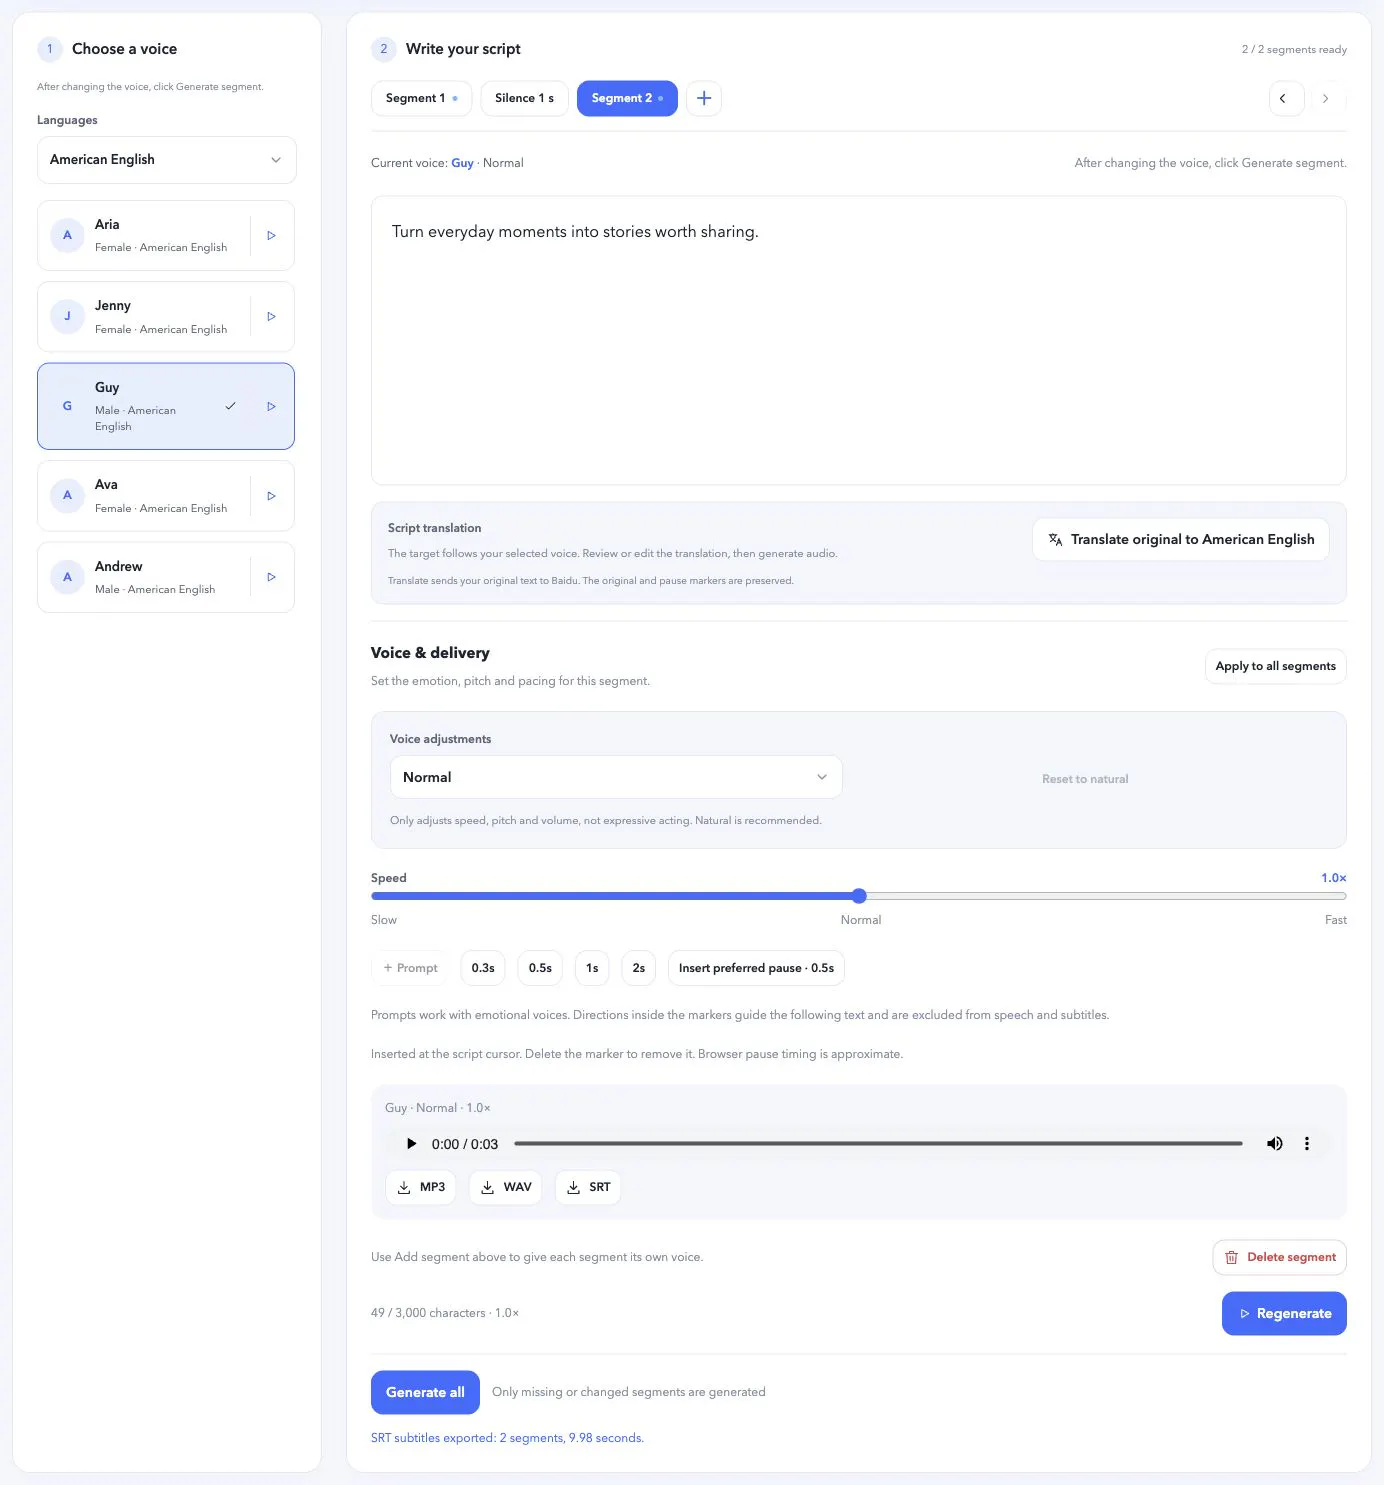Insert a 1s pause
The image size is (1384, 1485).
592,968
